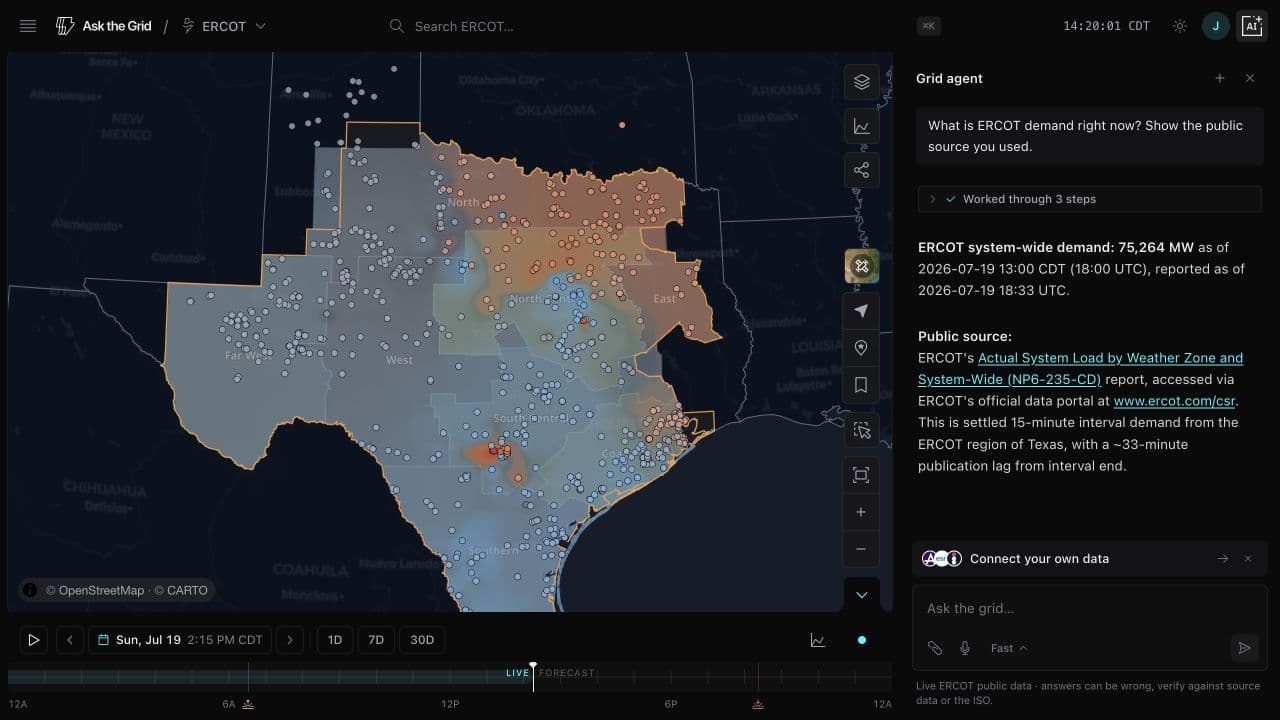The image size is (1280, 720).
Task: Open Actual System Load by Weather Zone link
Action: pyautogui.click(x=1080, y=369)
